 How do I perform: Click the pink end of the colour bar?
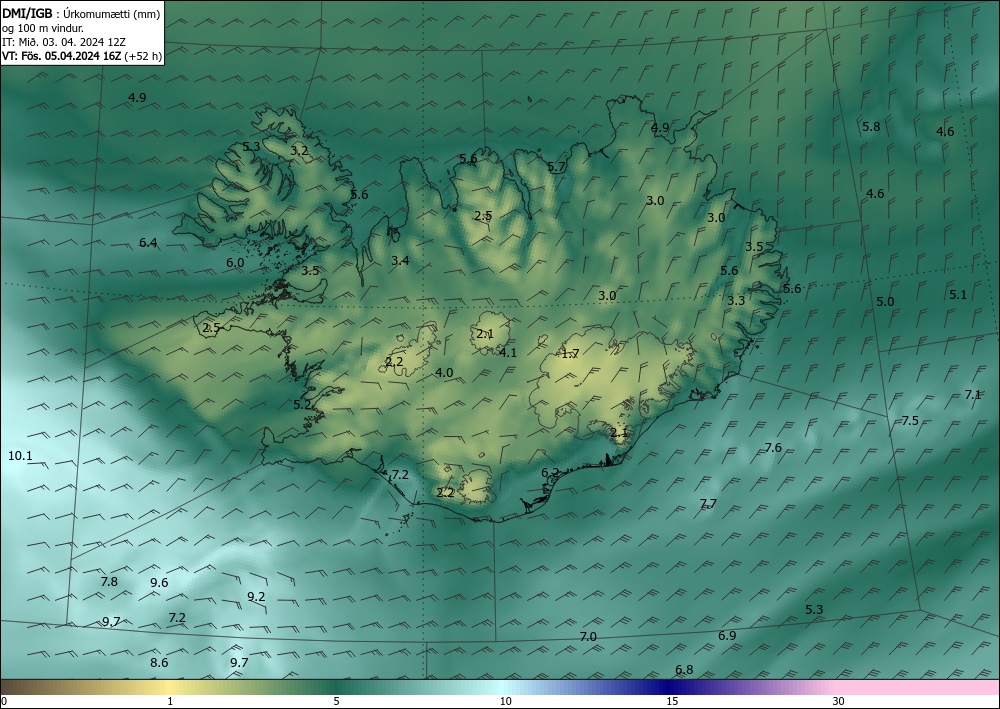[x=918, y=687]
